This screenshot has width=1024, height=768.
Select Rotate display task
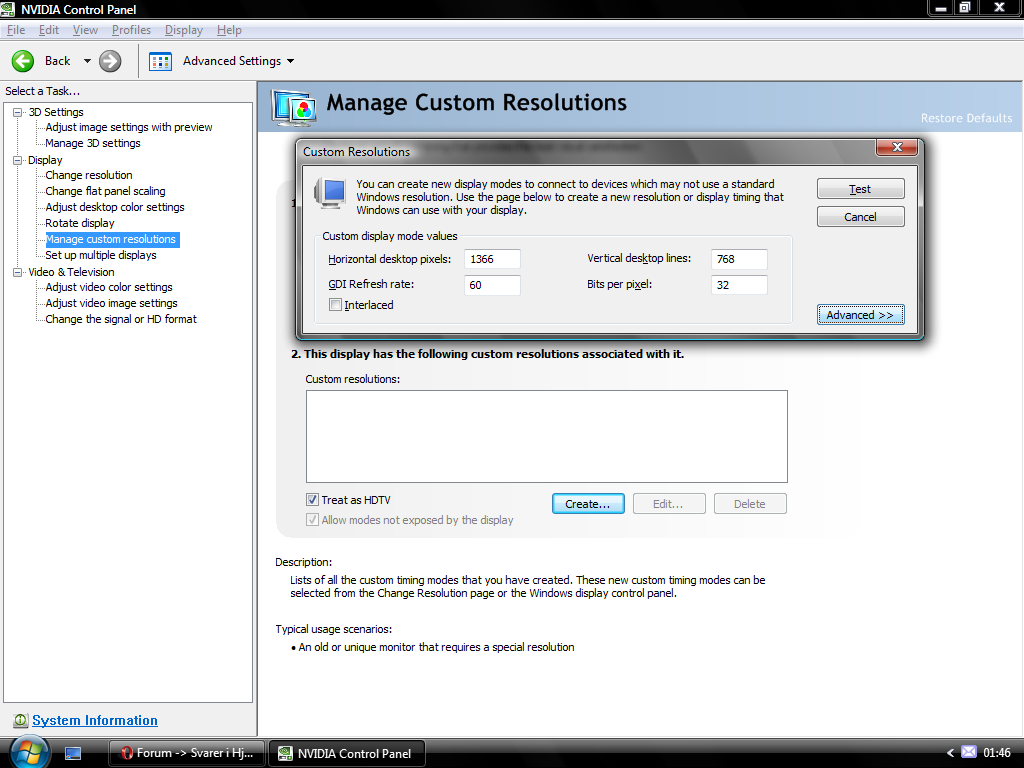point(80,223)
